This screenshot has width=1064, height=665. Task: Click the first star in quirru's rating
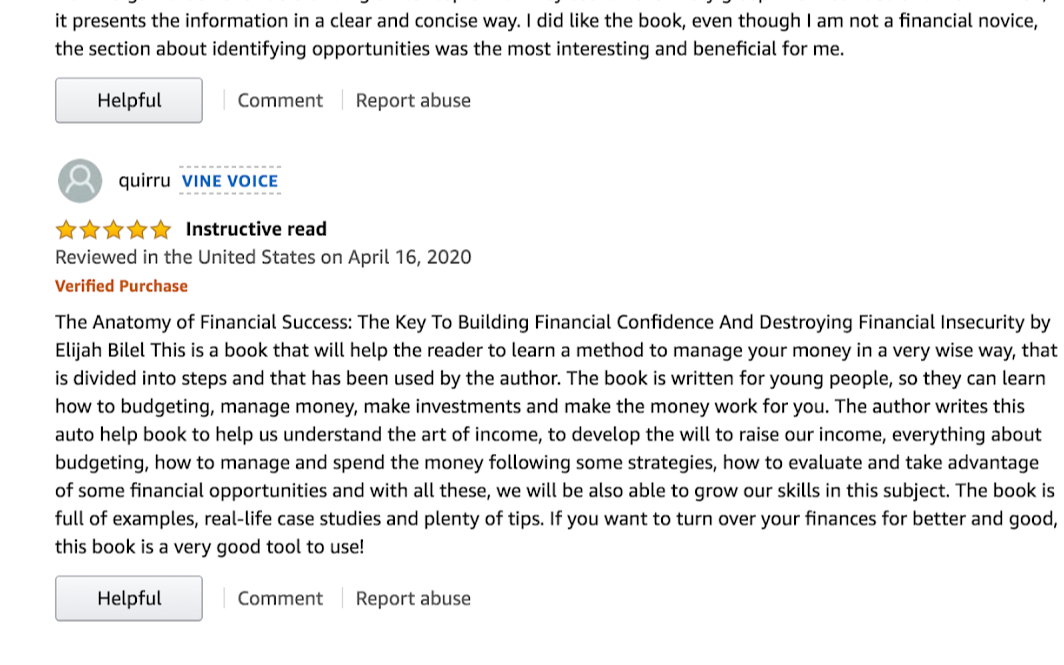66,230
